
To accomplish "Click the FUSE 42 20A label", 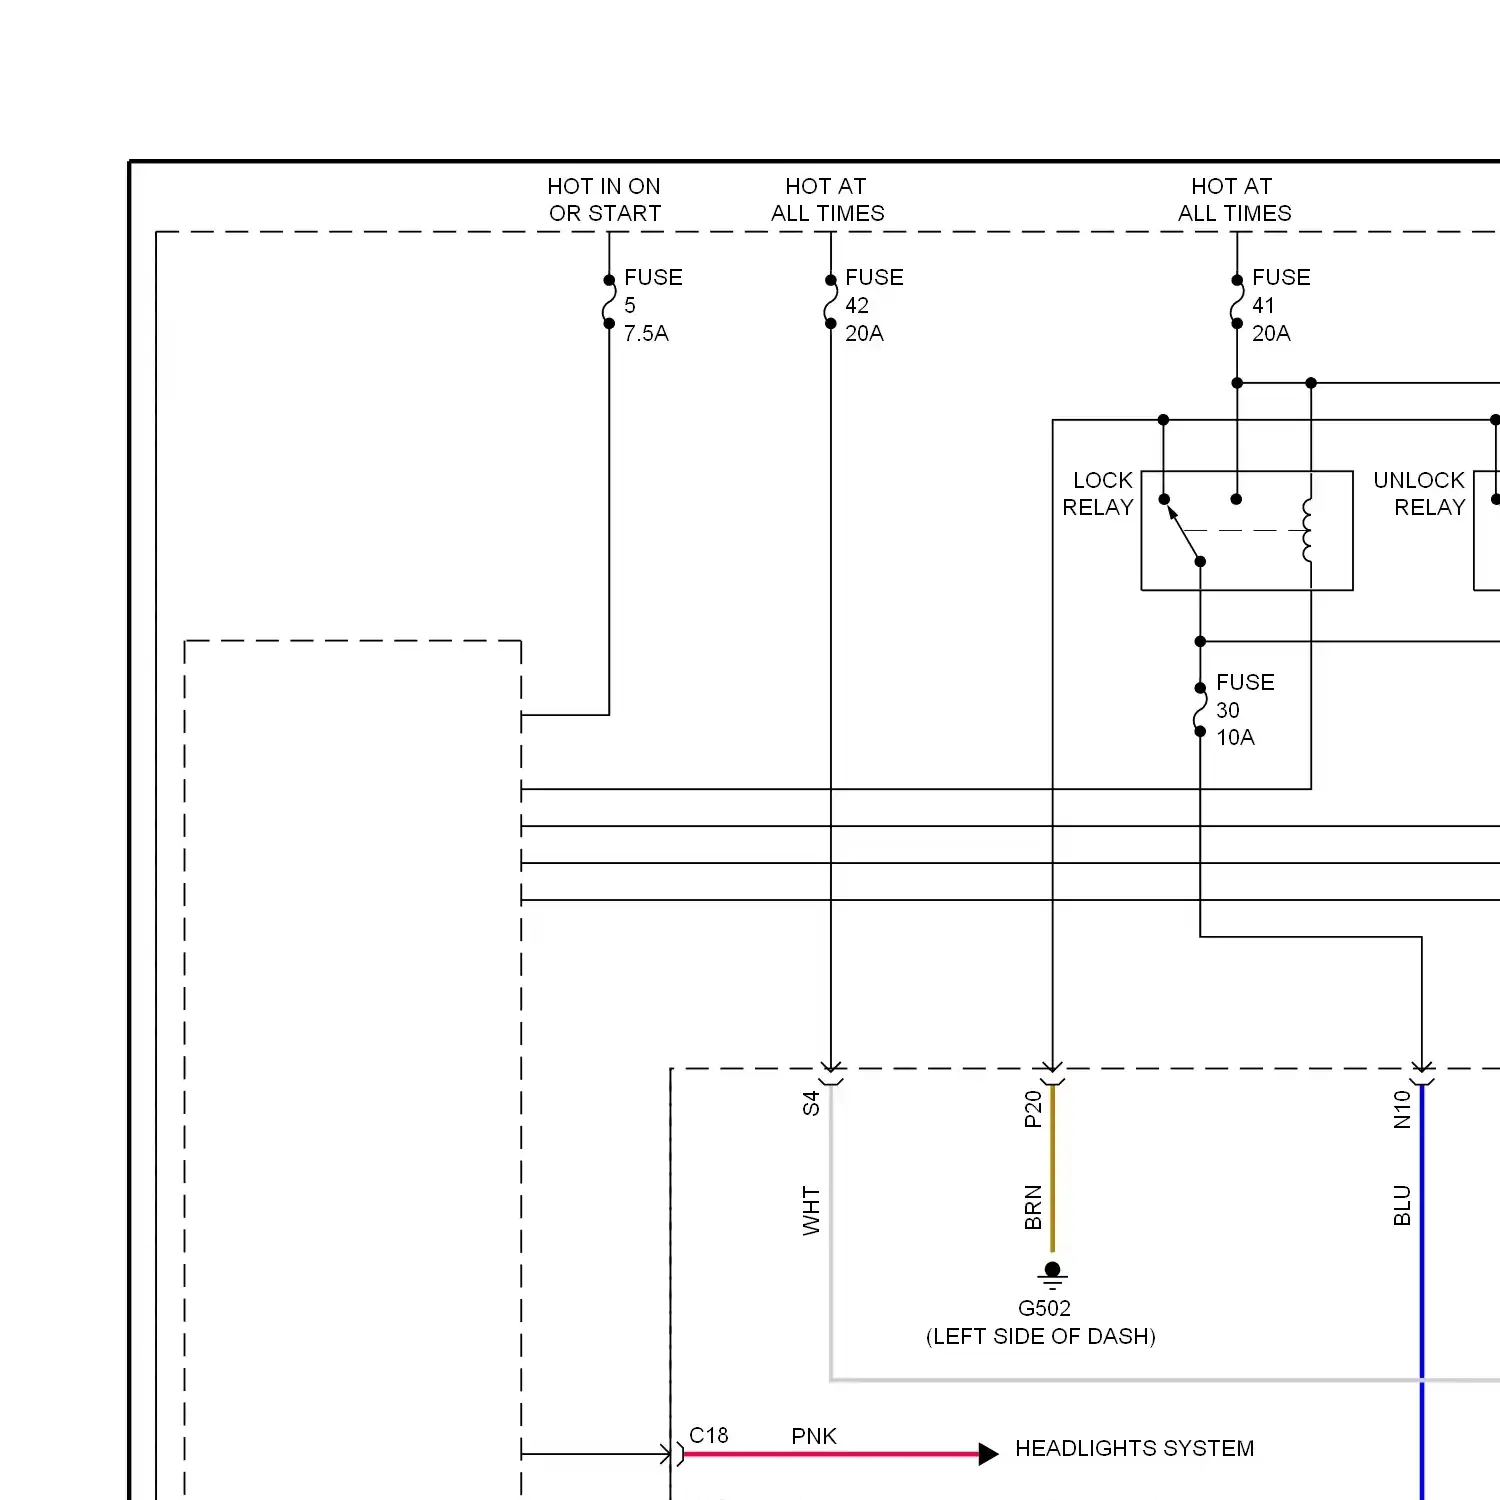I will [874, 305].
